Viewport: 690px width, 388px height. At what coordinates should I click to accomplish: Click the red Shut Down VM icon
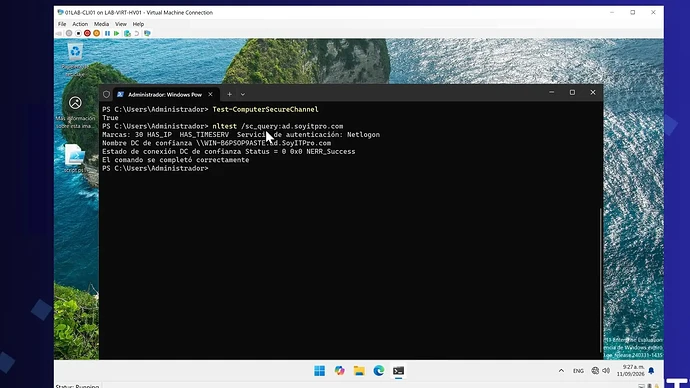87,33
